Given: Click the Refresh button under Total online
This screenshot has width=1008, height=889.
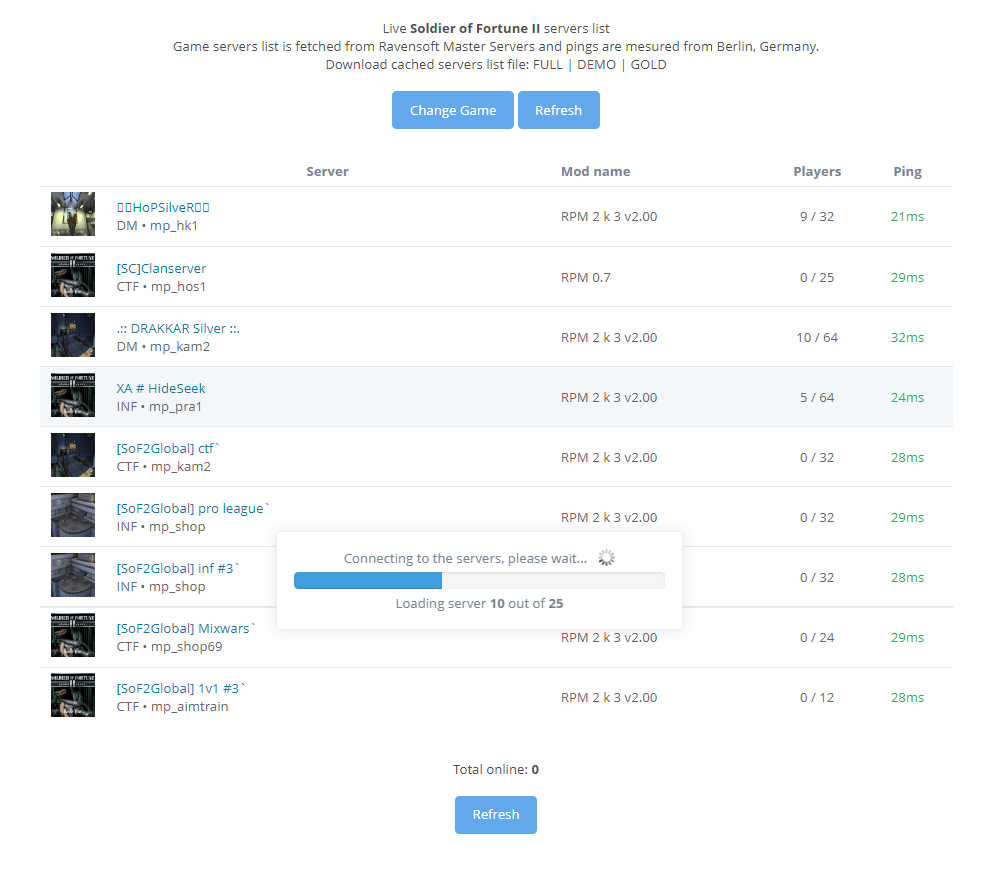Looking at the screenshot, I should tap(496, 814).
